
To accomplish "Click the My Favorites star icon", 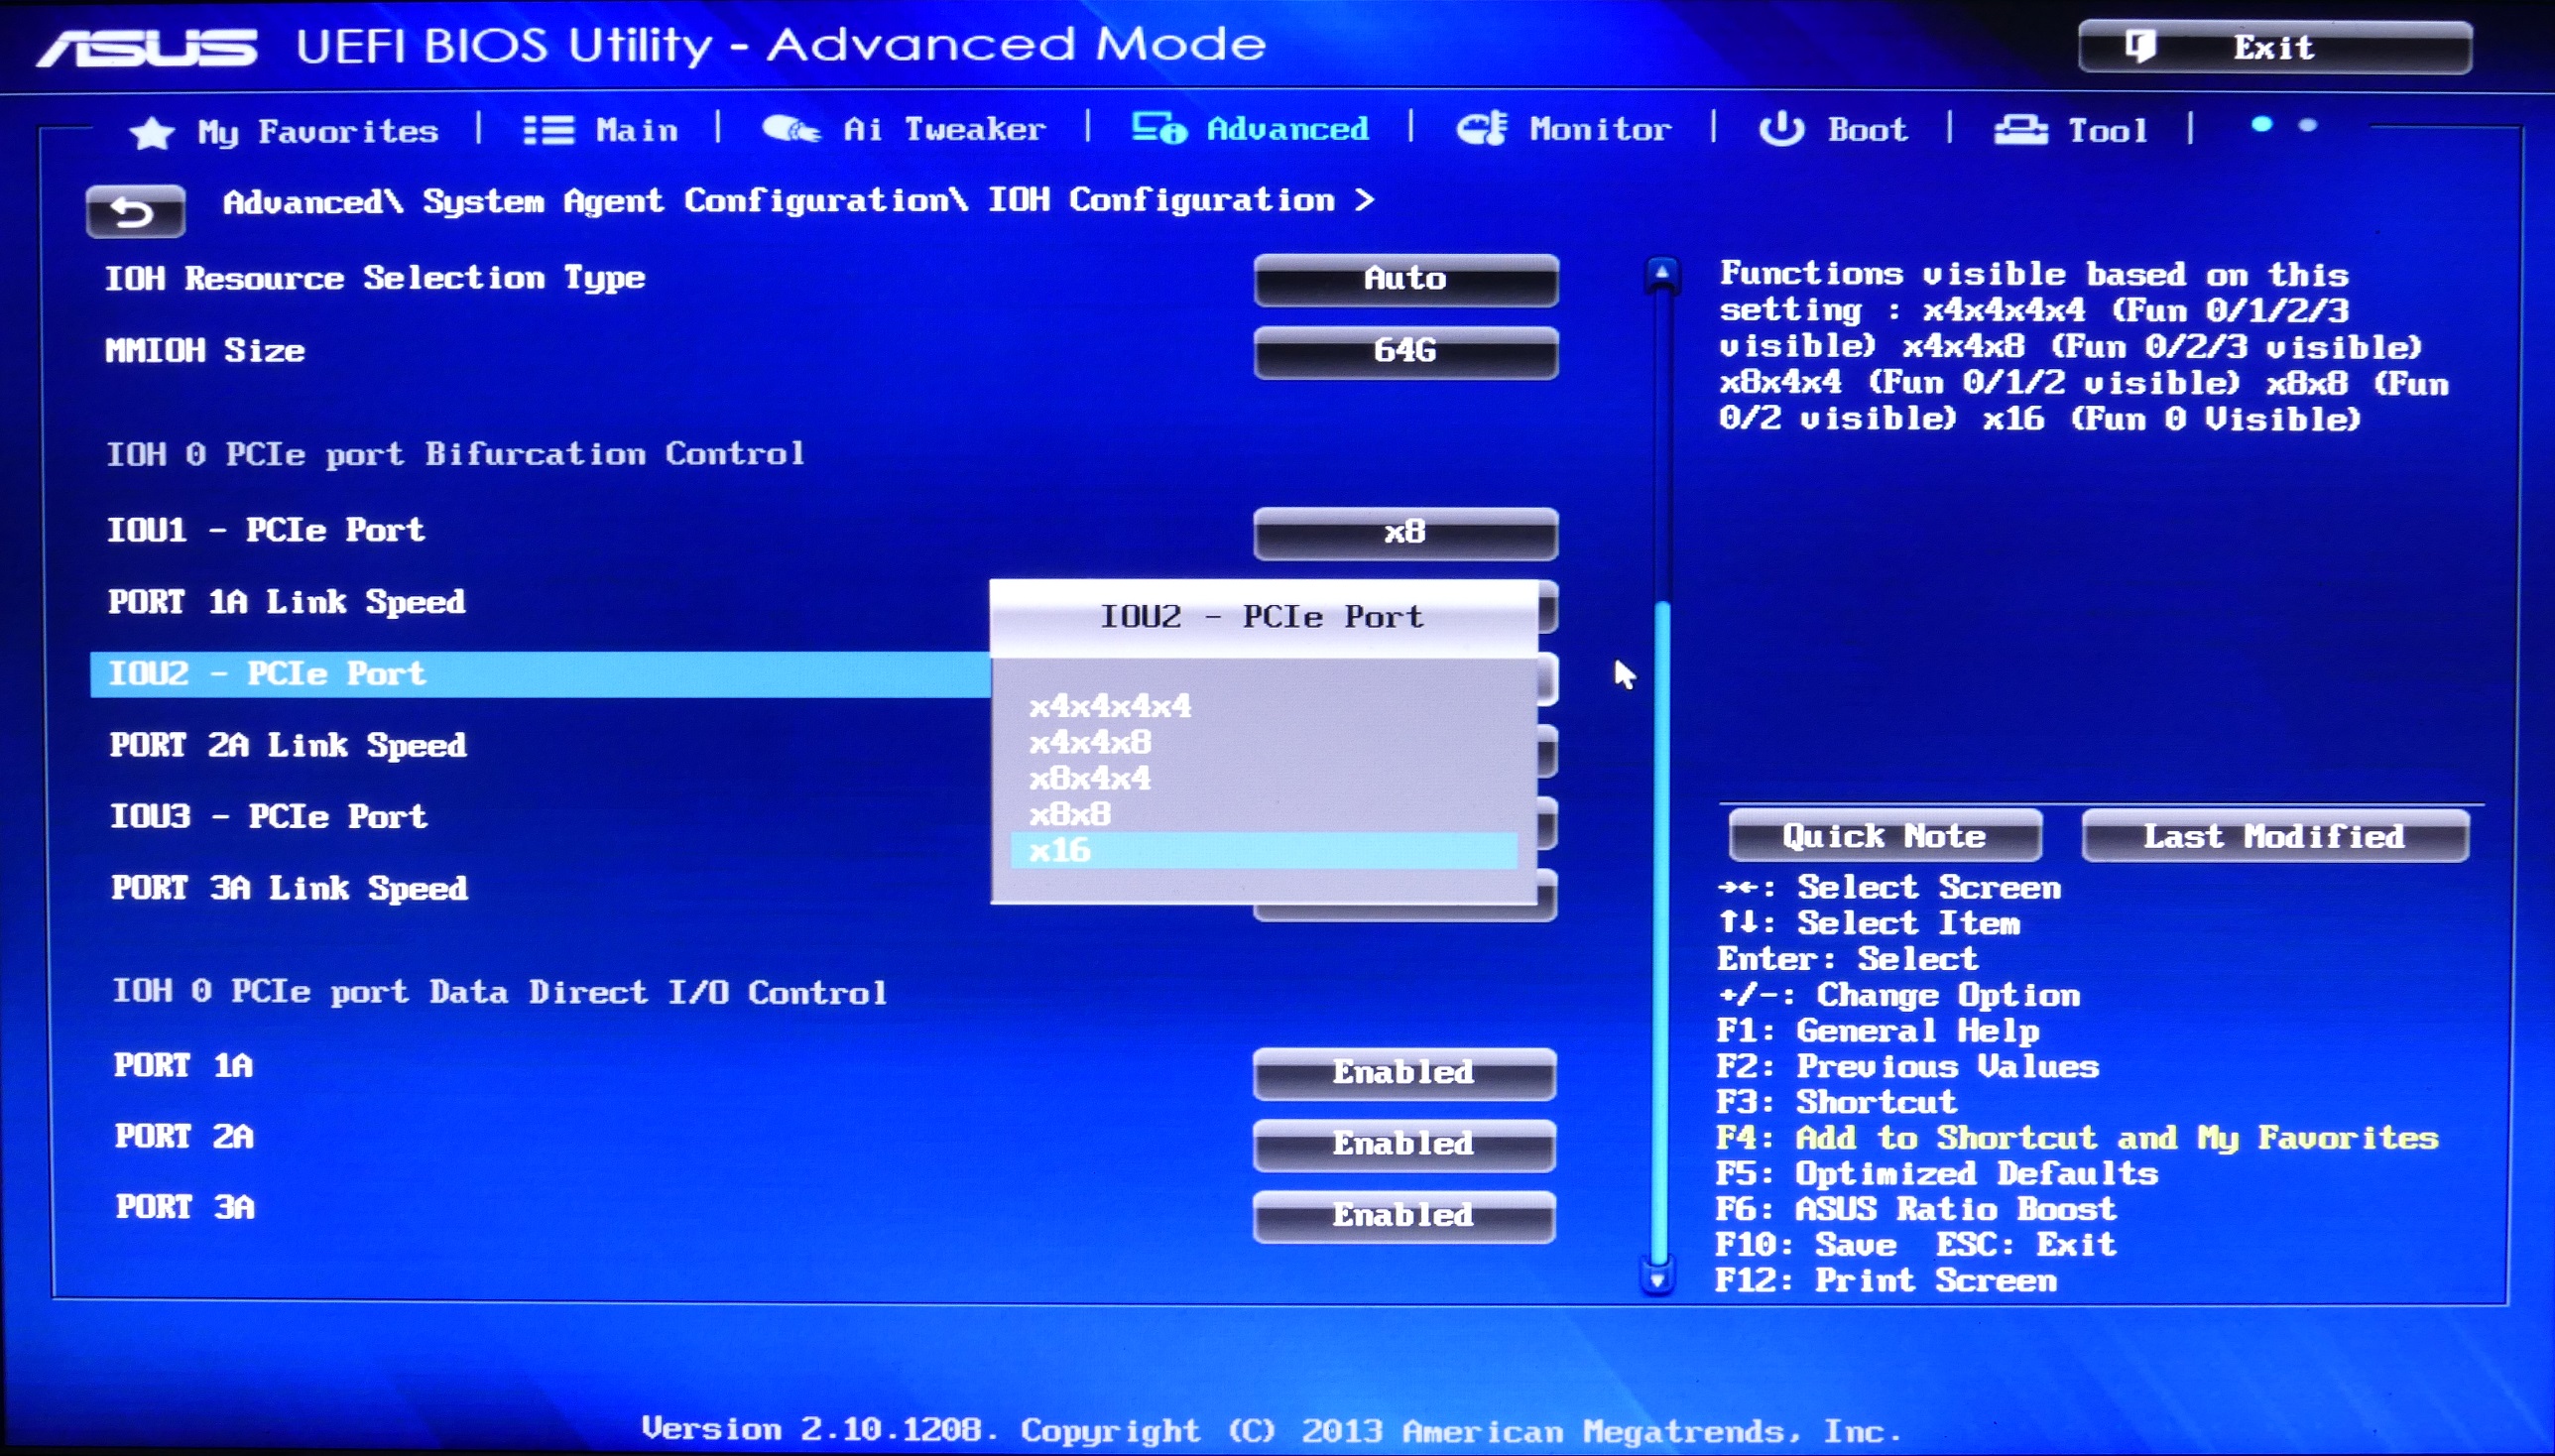I will [152, 132].
